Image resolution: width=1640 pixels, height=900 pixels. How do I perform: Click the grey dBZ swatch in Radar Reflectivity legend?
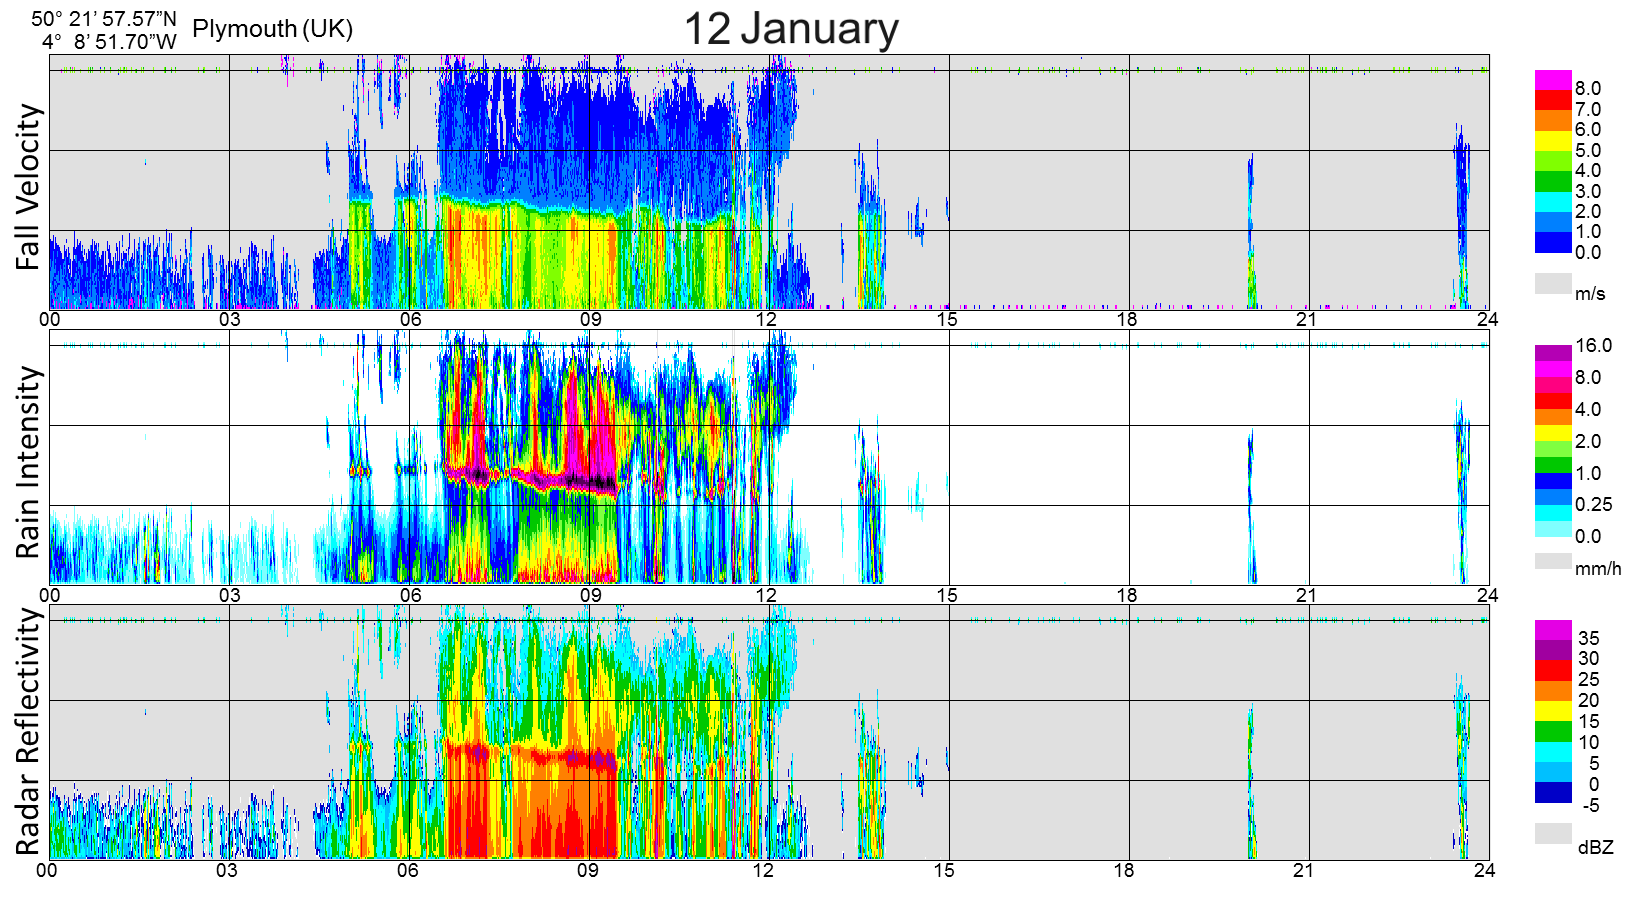coord(1553,833)
